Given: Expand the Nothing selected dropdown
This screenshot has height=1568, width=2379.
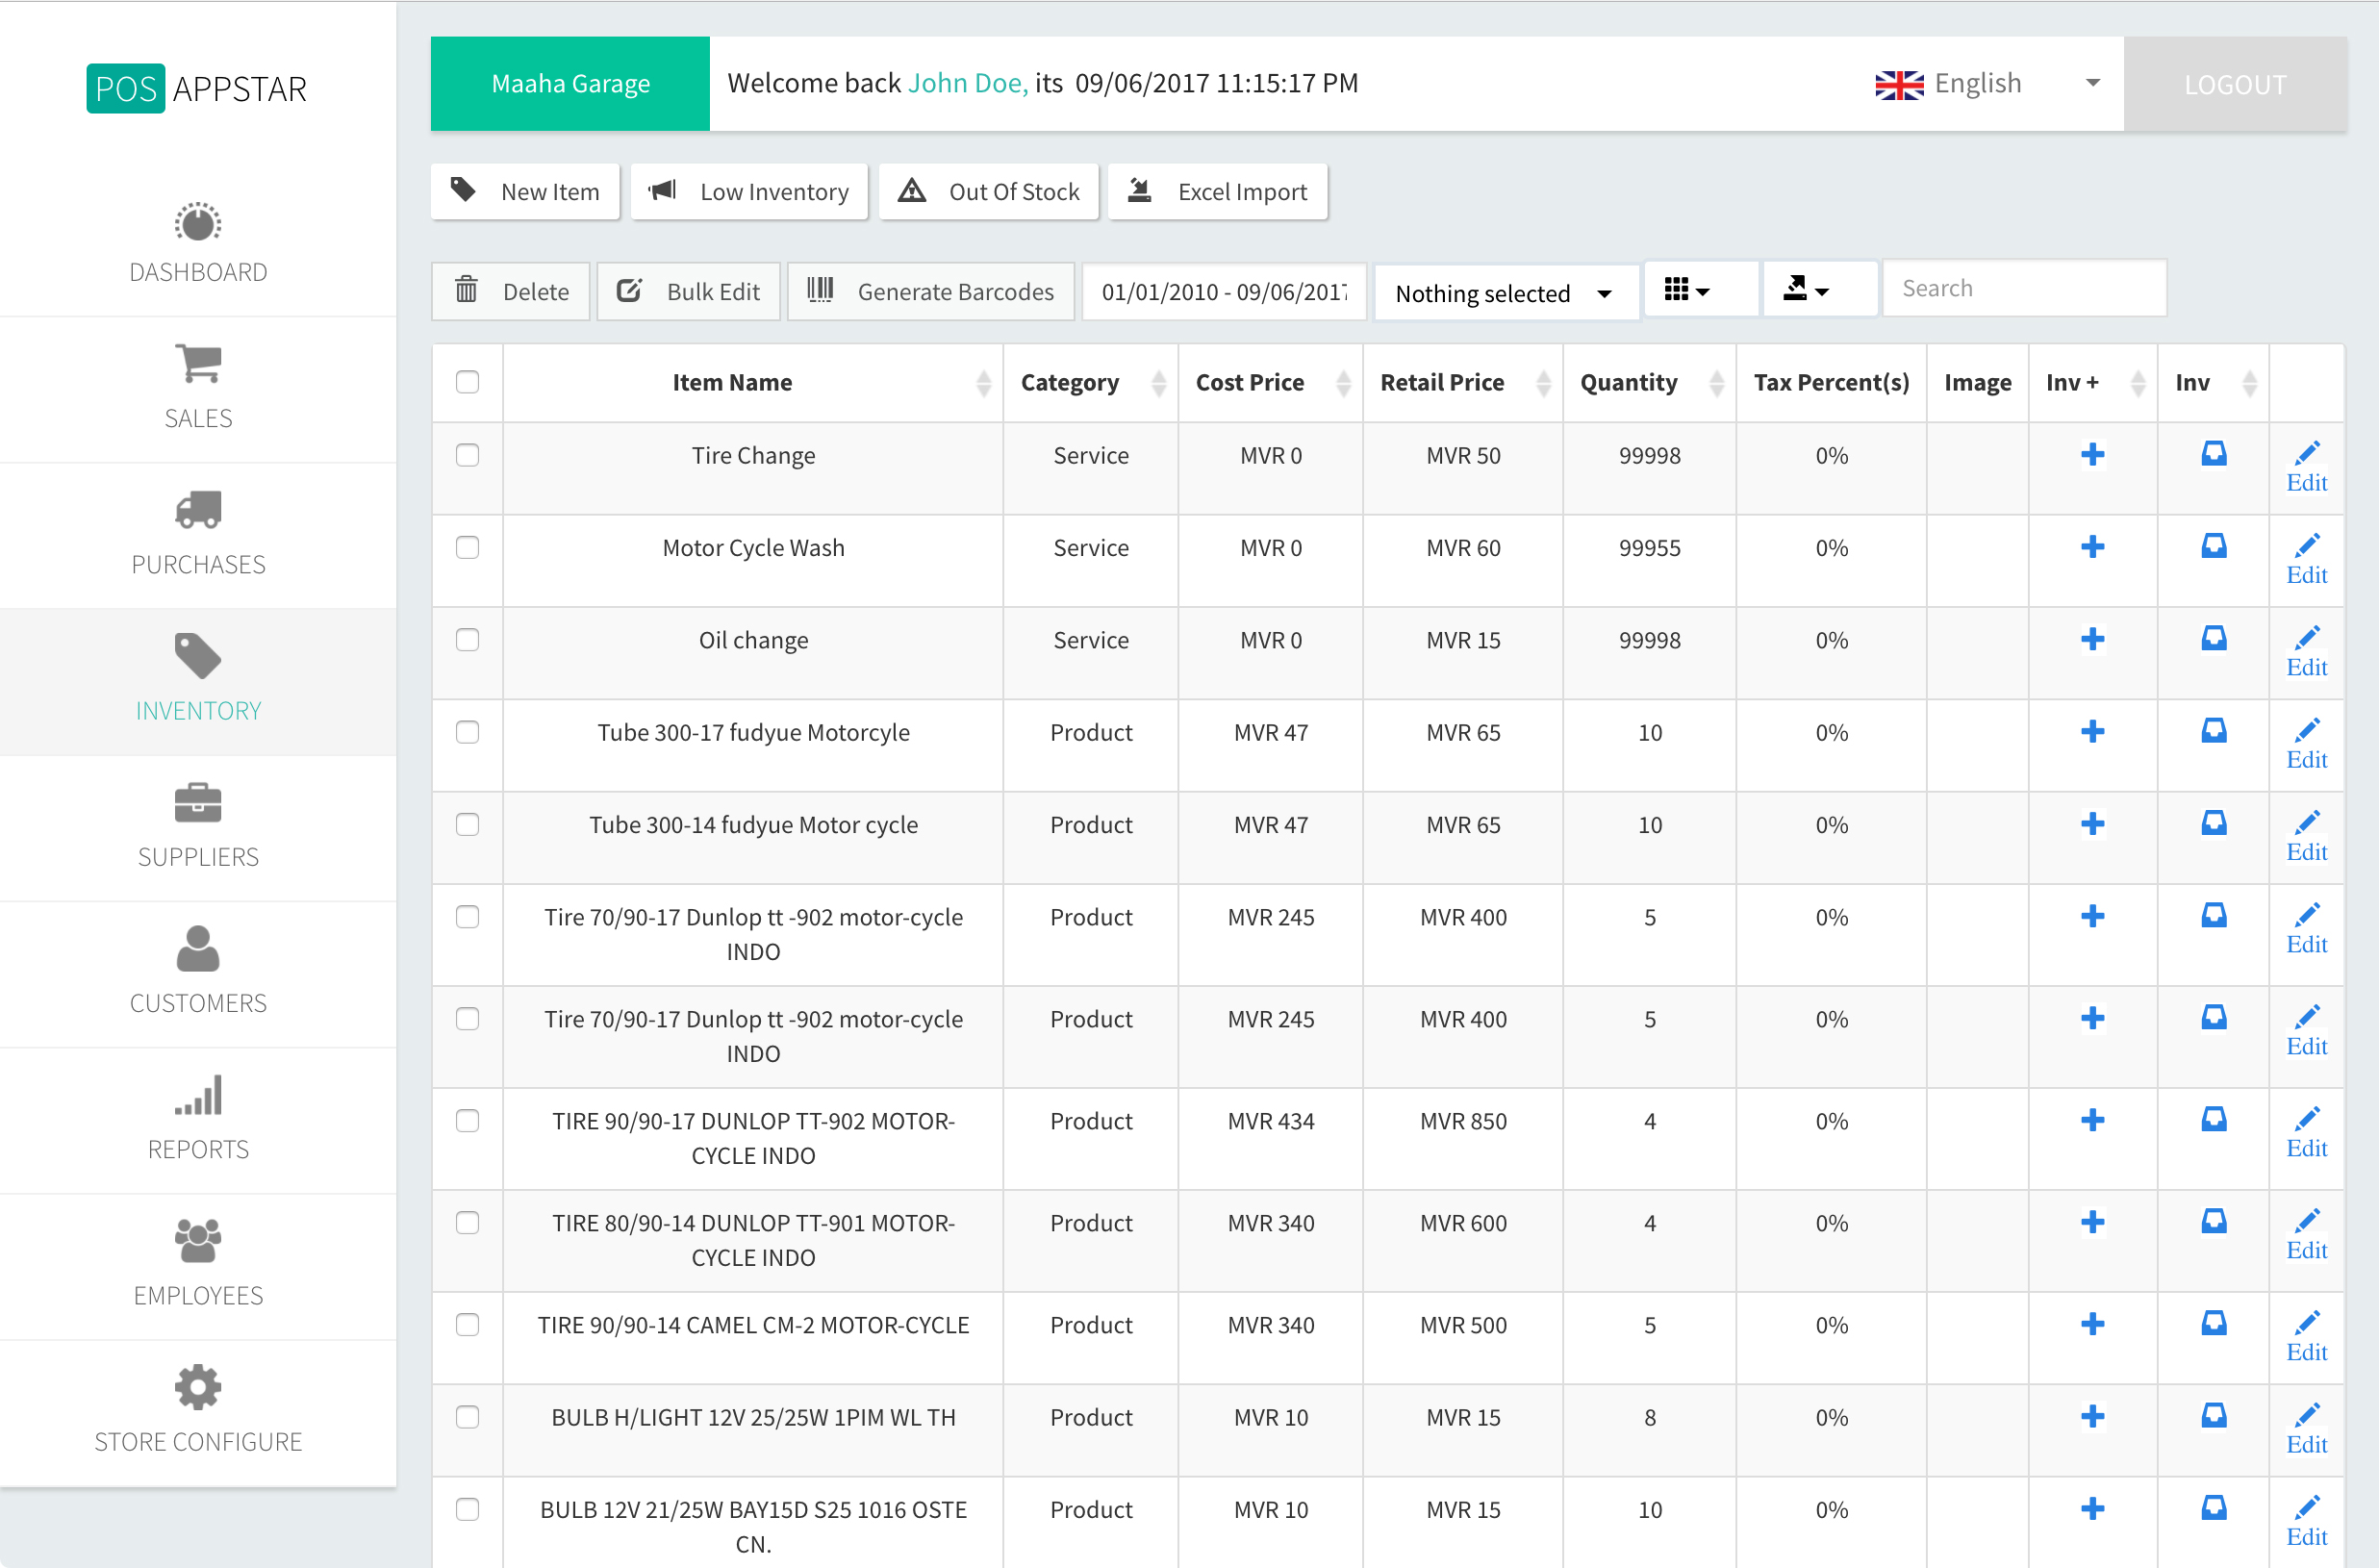Looking at the screenshot, I should [1505, 293].
